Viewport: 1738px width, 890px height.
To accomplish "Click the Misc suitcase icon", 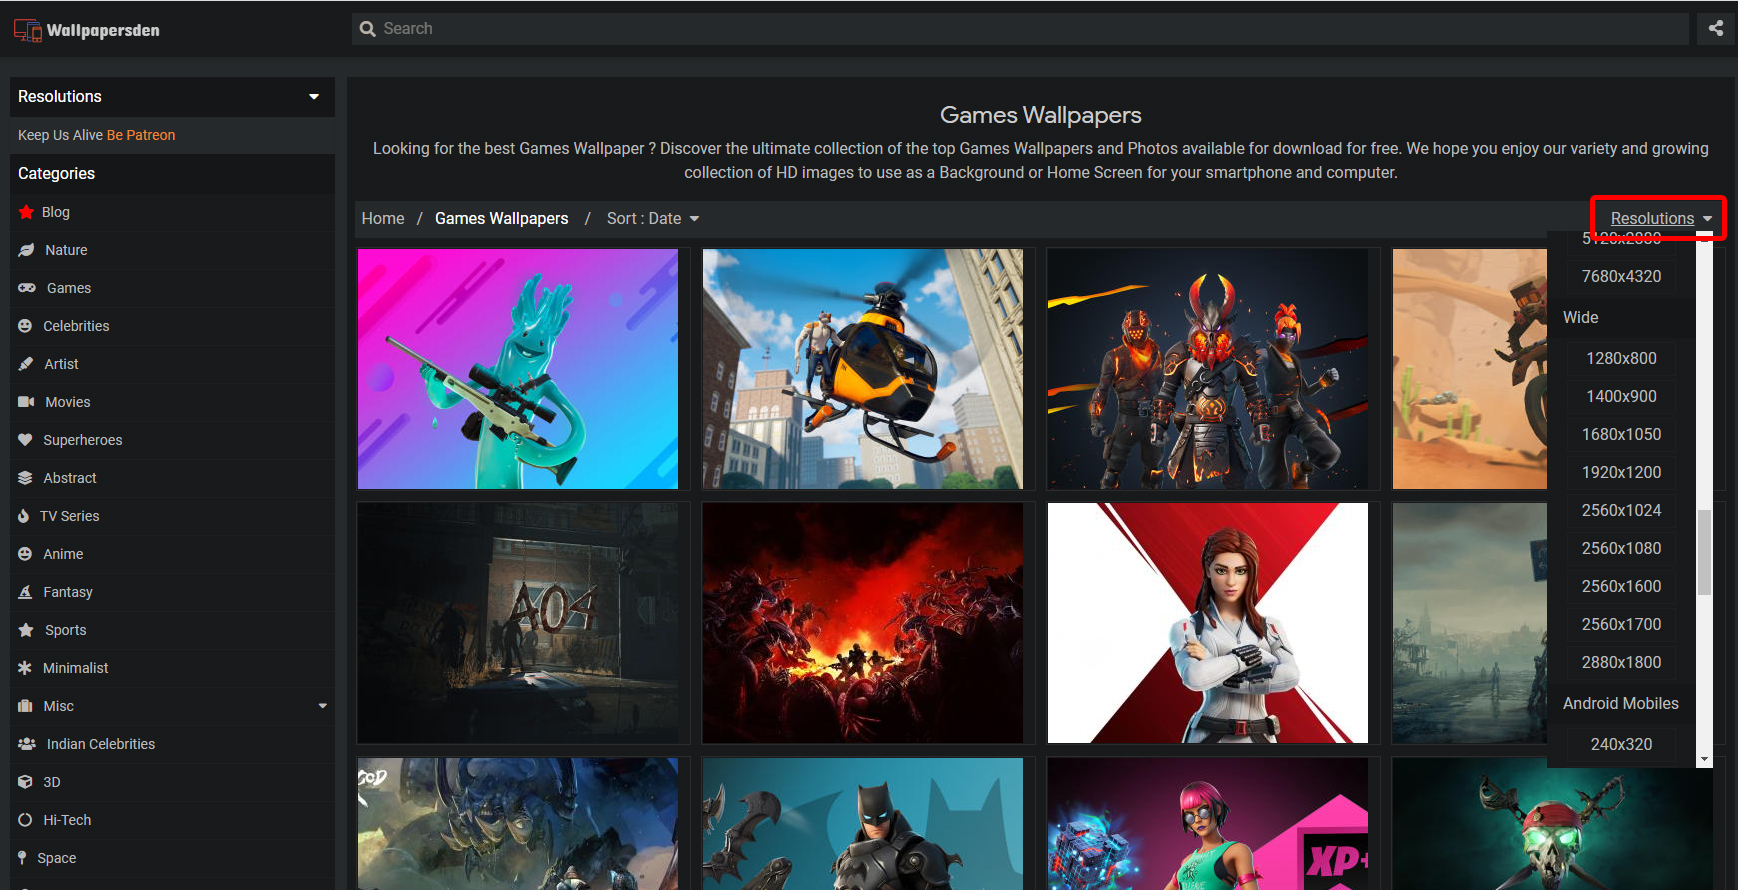I will pos(25,706).
